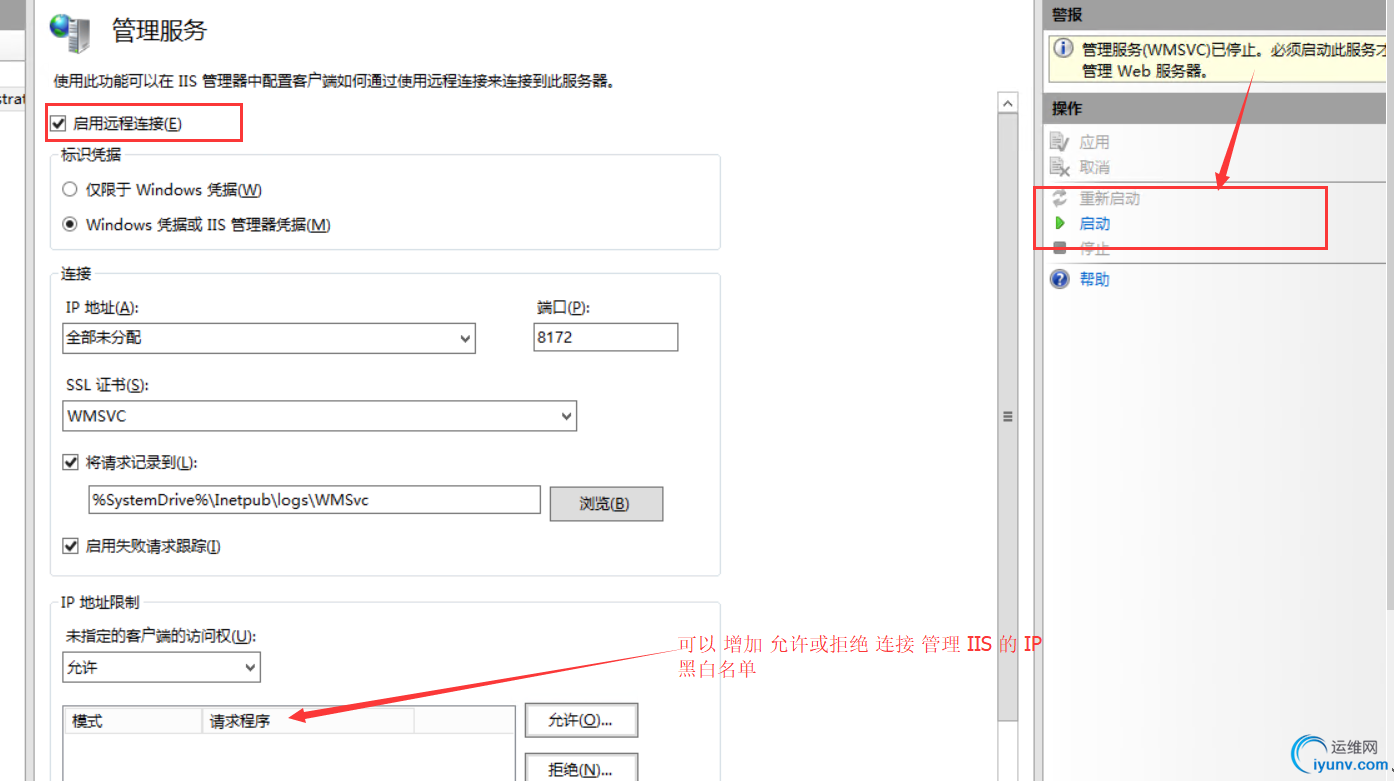The image size is (1394, 781).
Task: Click the 模式 column header
Action: pos(134,720)
